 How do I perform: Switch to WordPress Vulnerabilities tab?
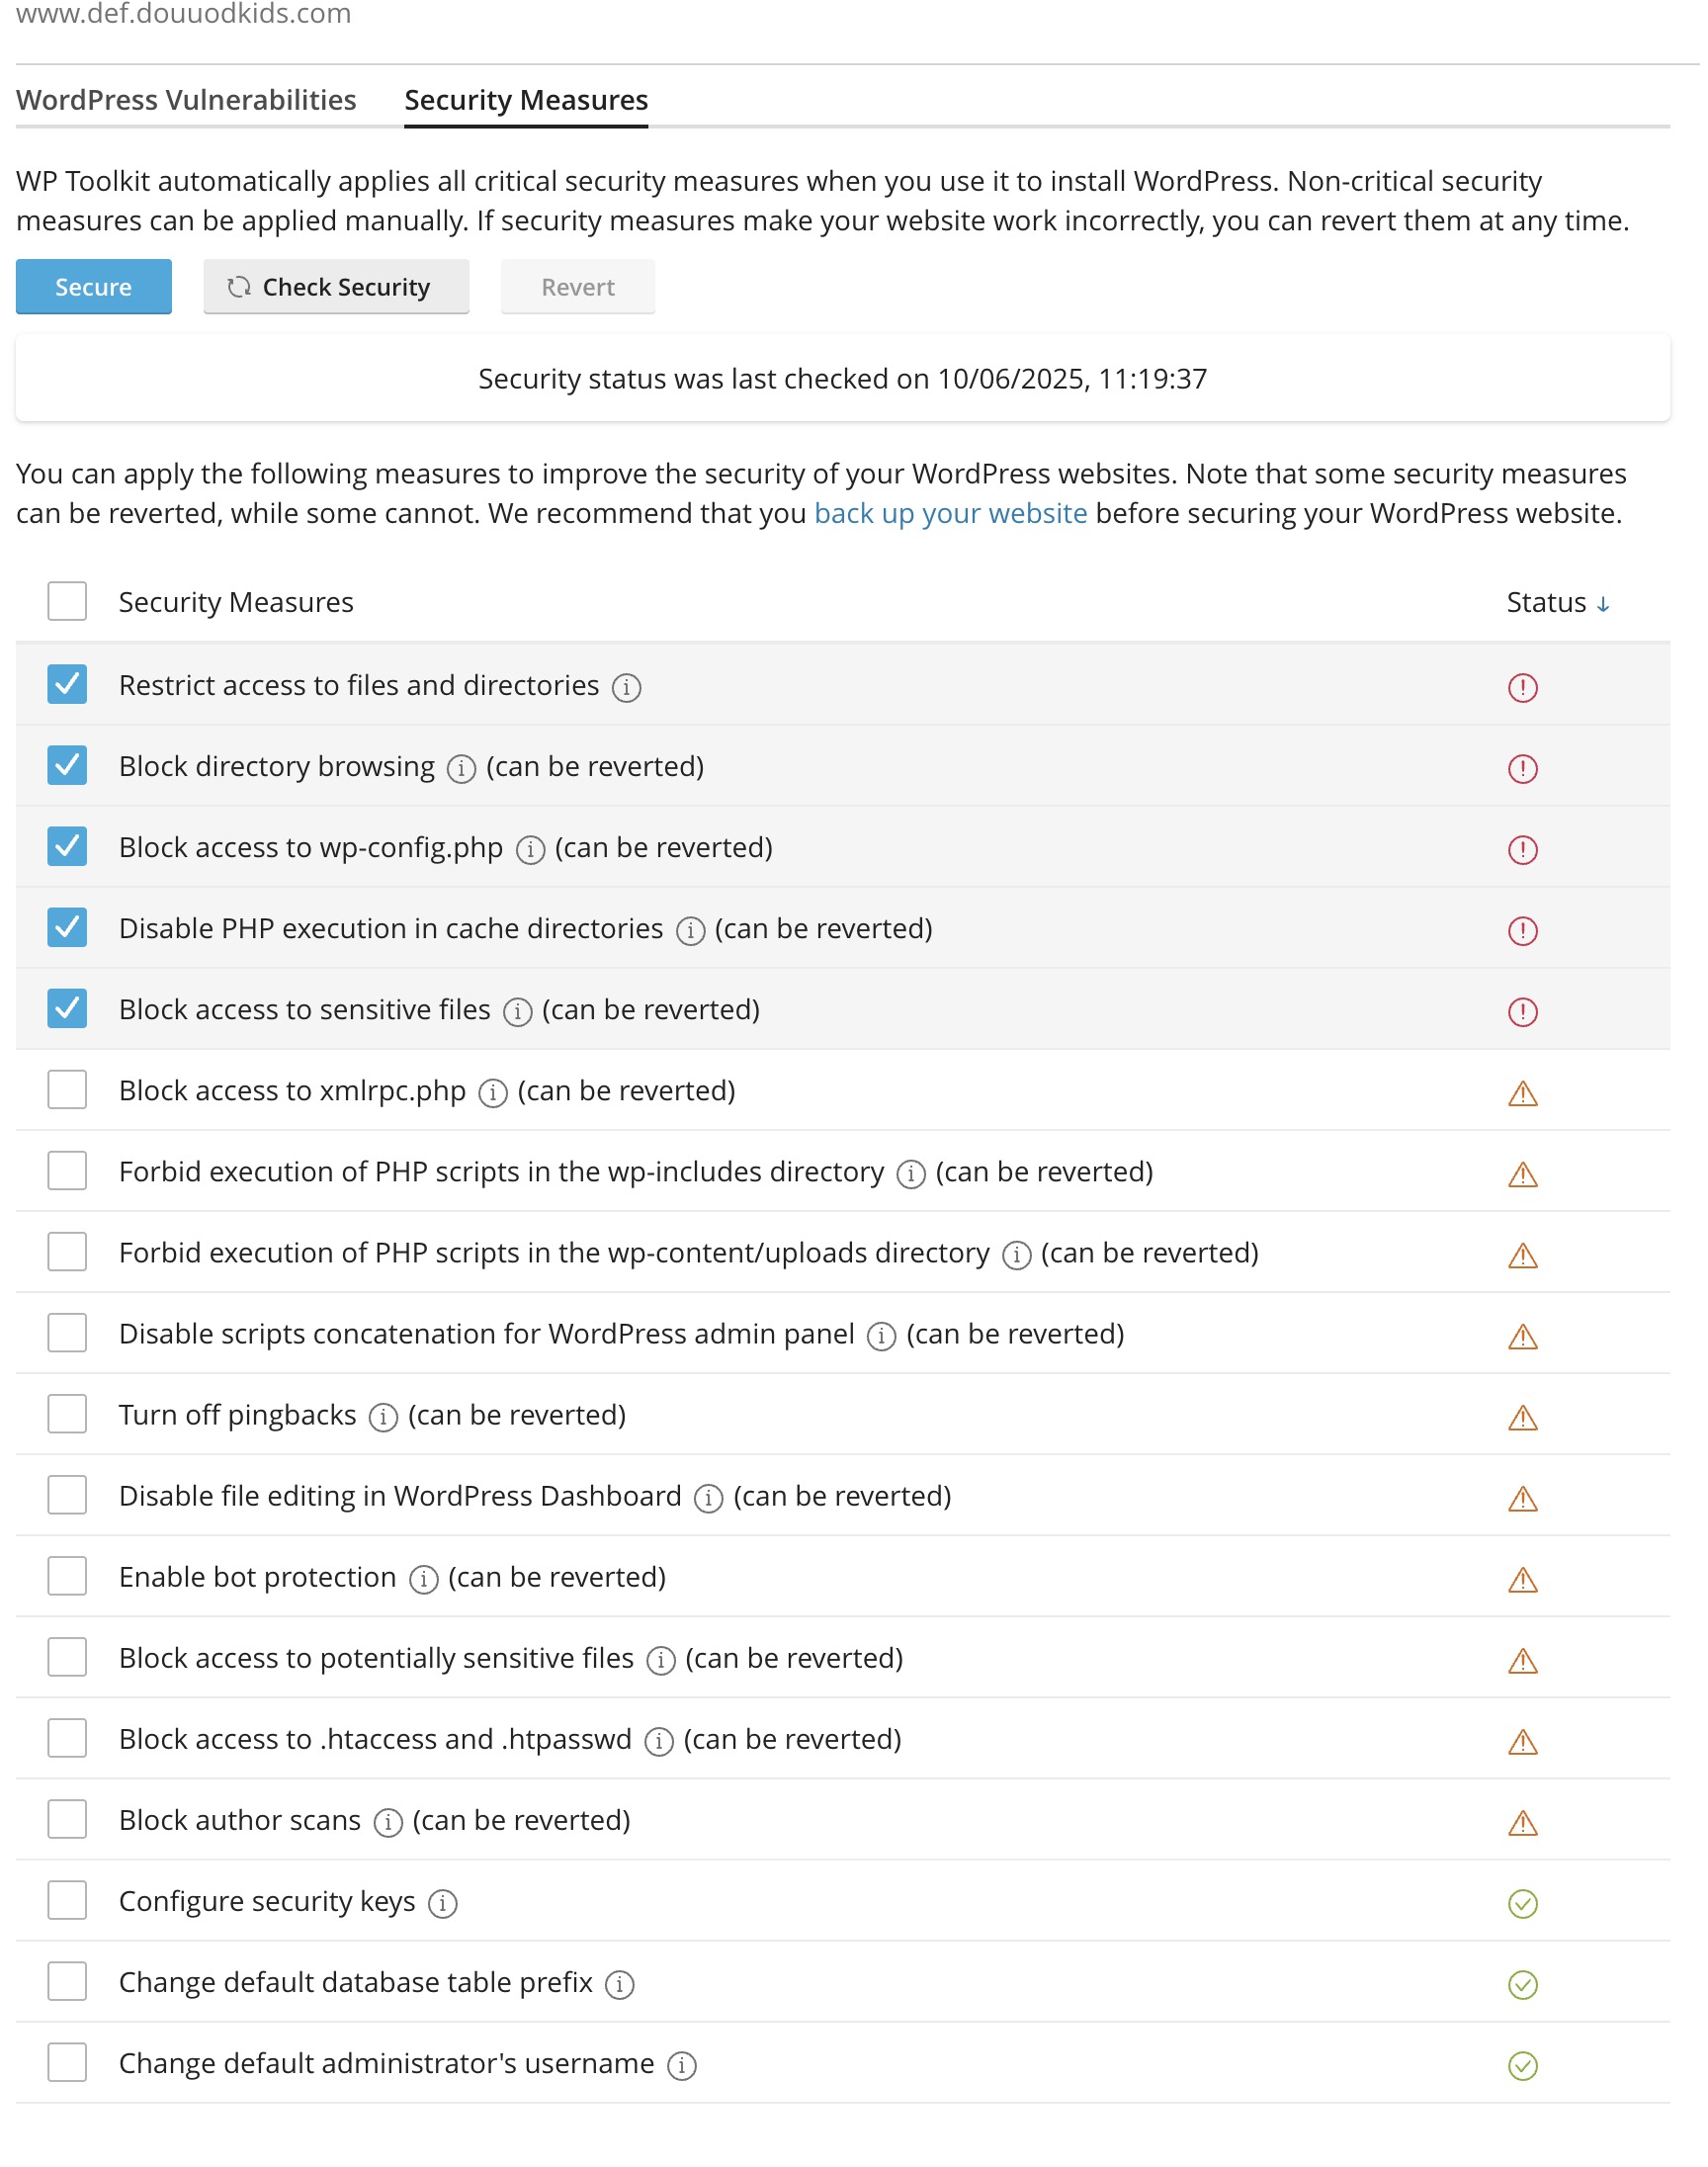pos(186,100)
